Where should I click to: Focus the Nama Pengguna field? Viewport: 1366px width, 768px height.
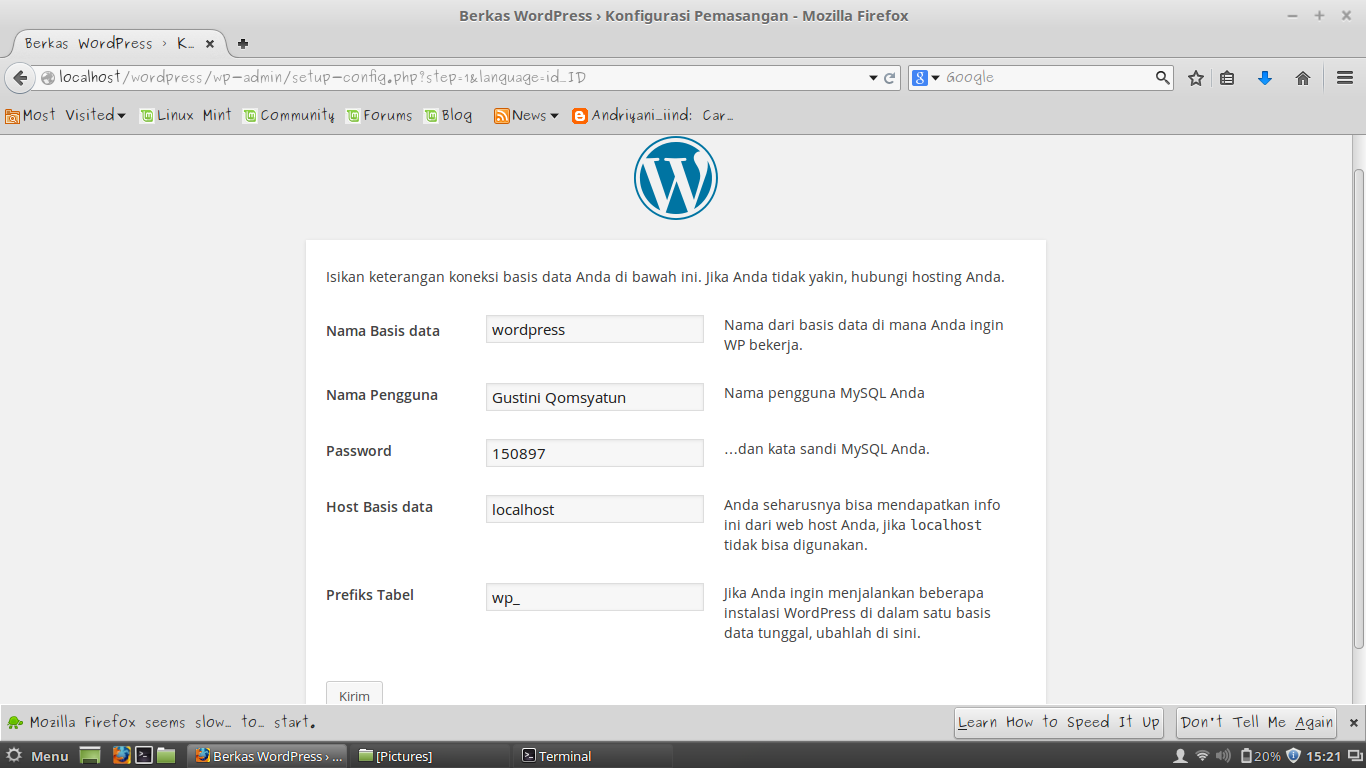coord(595,397)
